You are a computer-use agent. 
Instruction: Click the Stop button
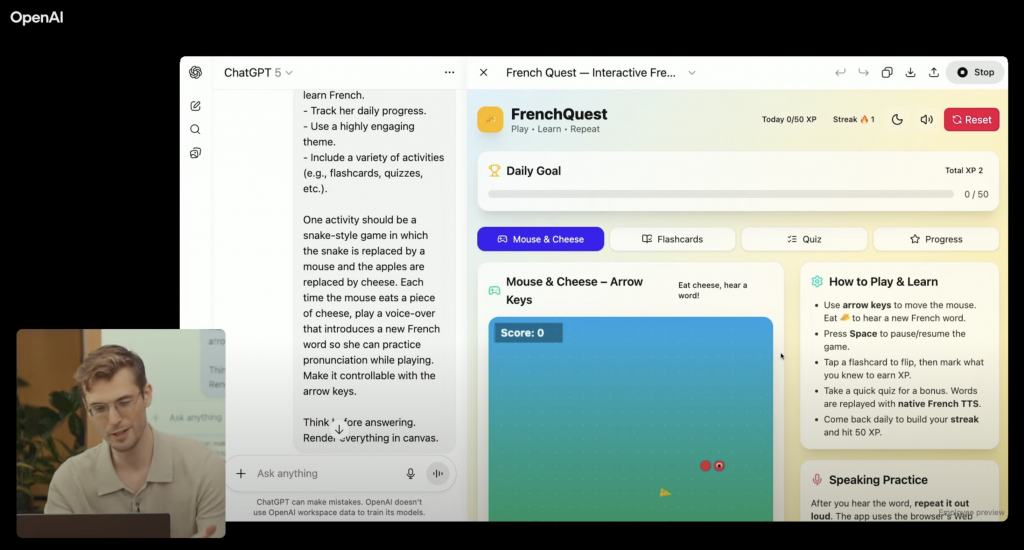(x=975, y=72)
